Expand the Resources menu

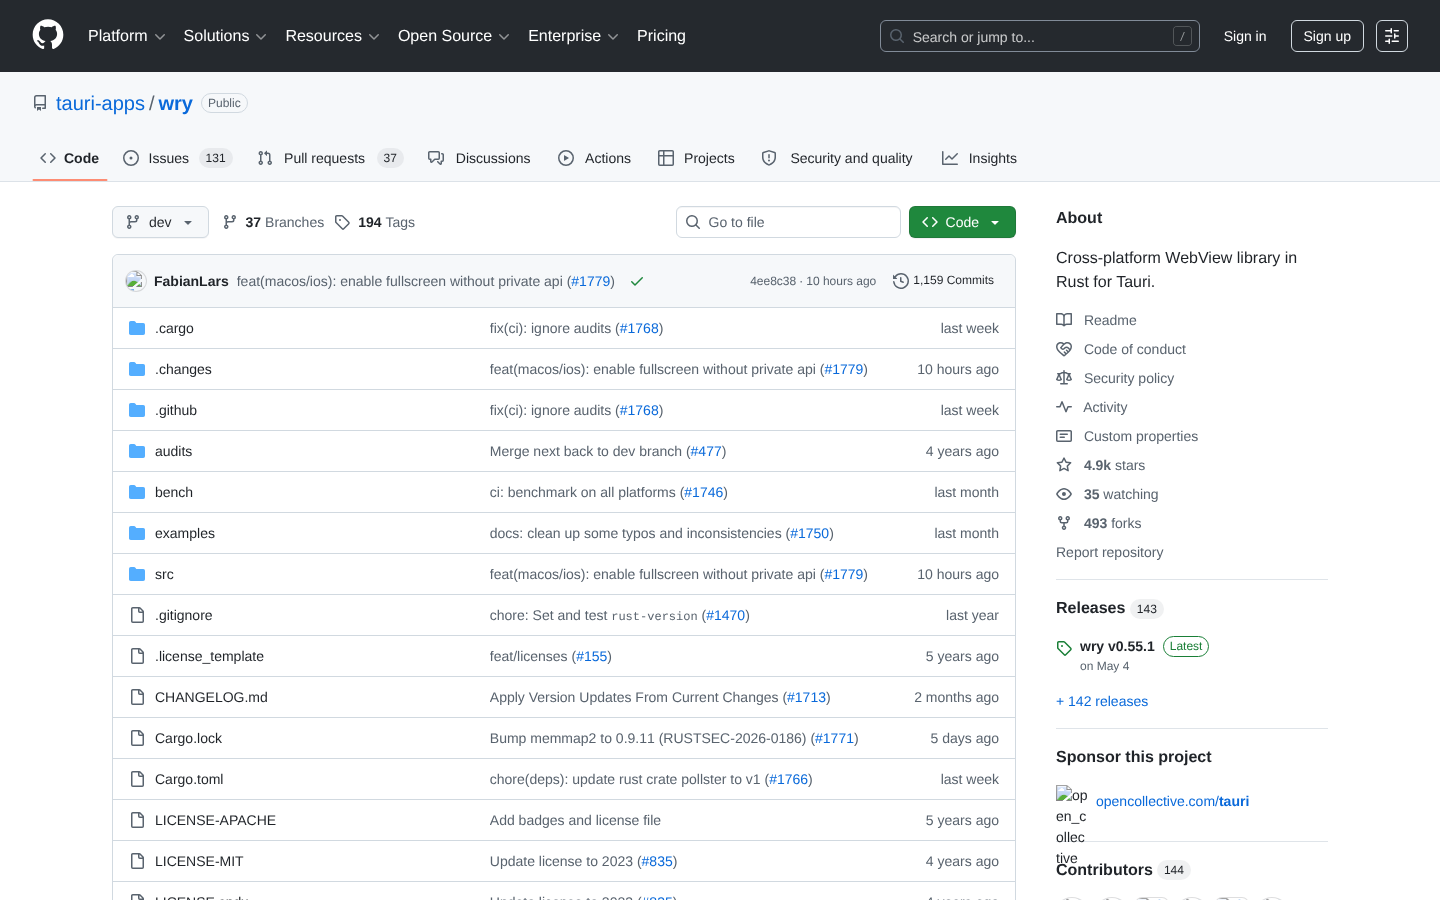tap(332, 36)
